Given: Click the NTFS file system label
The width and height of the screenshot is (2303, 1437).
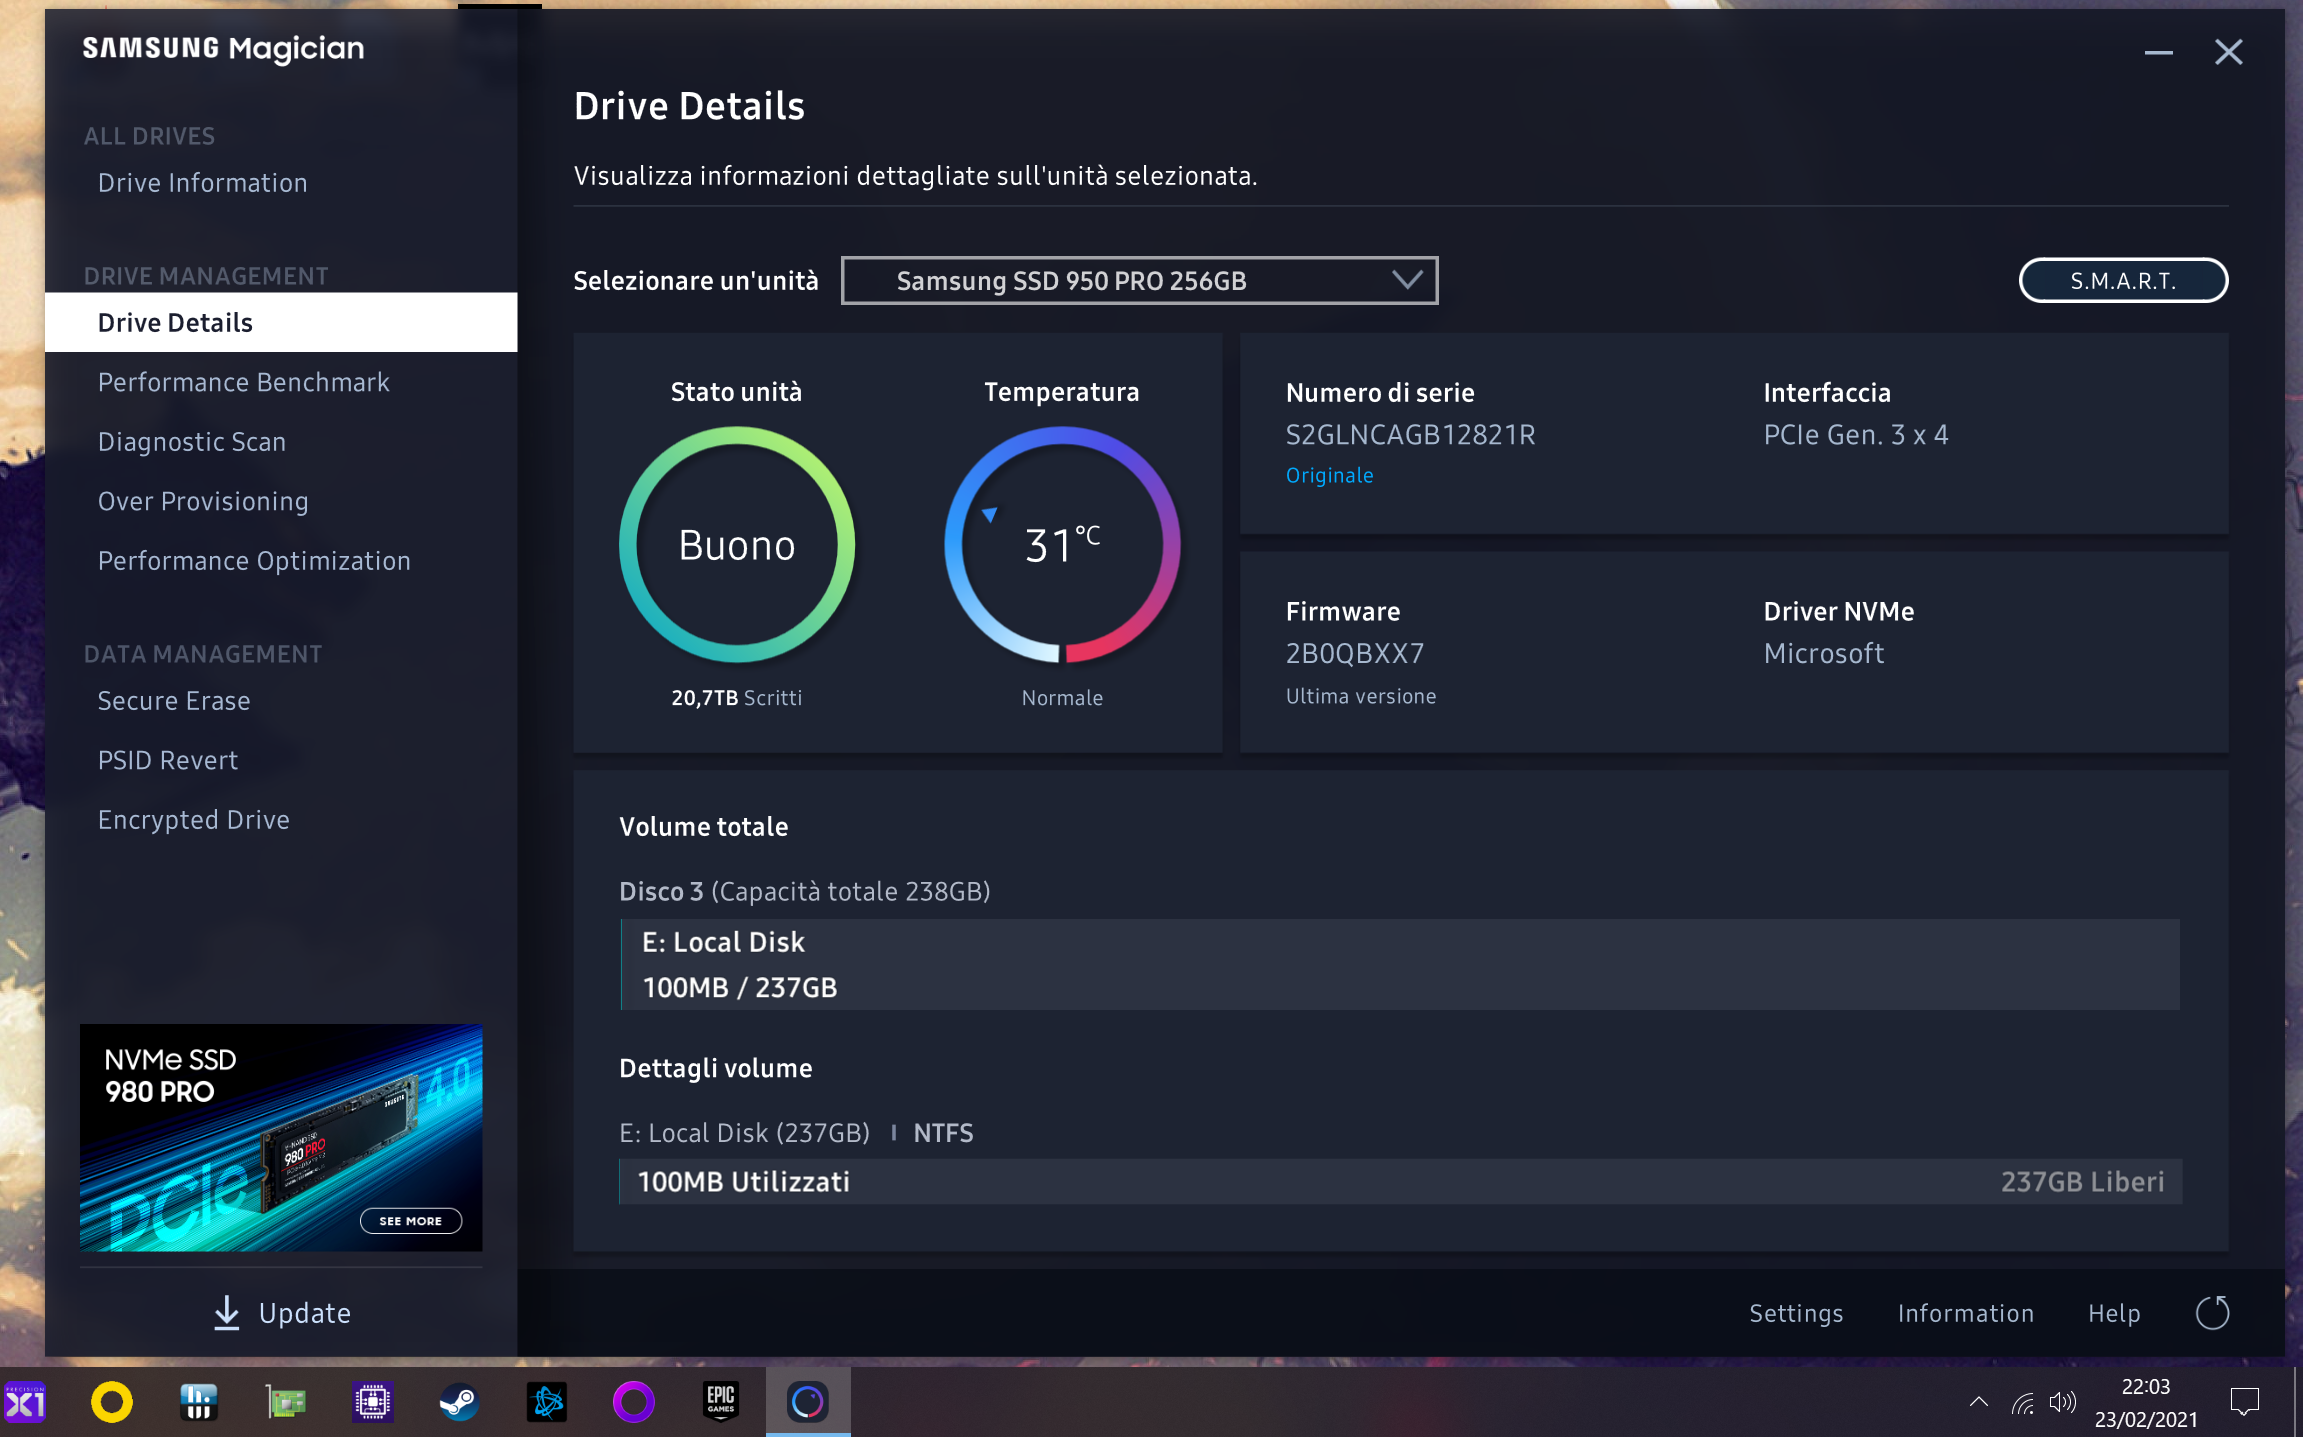Looking at the screenshot, I should [x=943, y=1133].
